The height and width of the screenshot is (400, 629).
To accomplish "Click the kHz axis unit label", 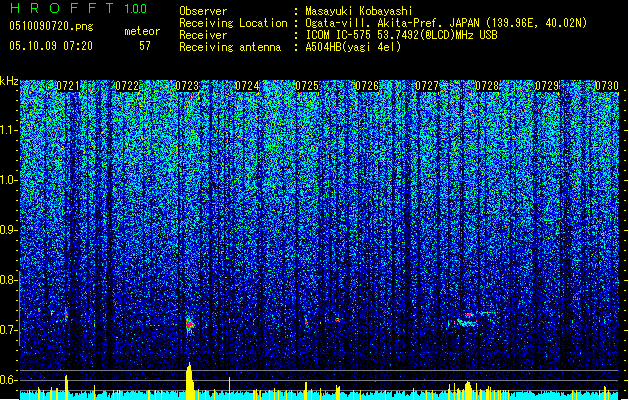I will click(x=9, y=81).
